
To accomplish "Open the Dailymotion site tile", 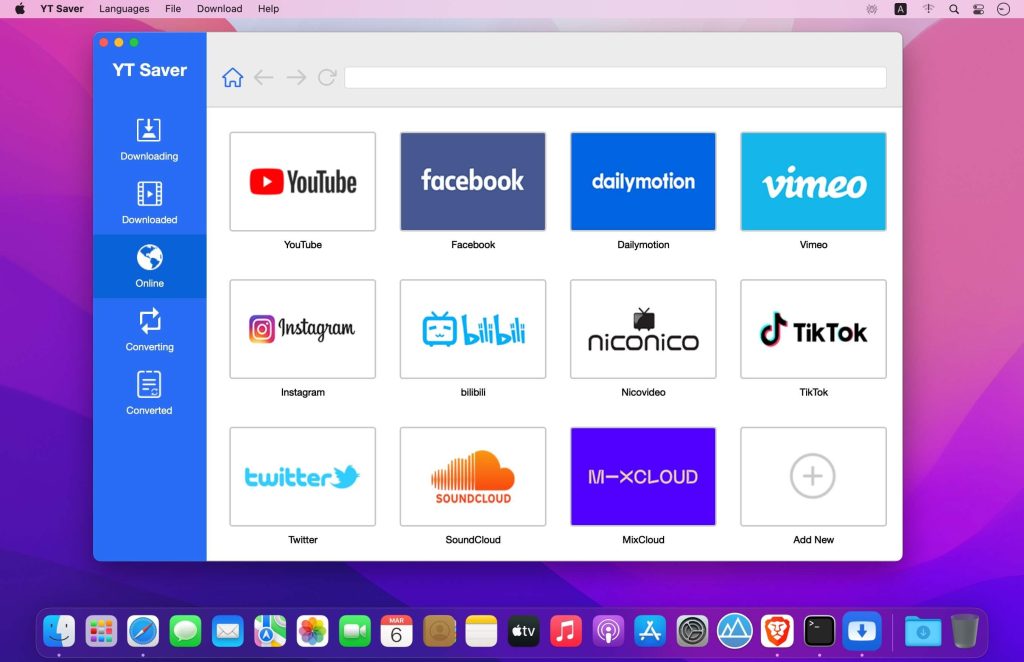I will tap(643, 181).
